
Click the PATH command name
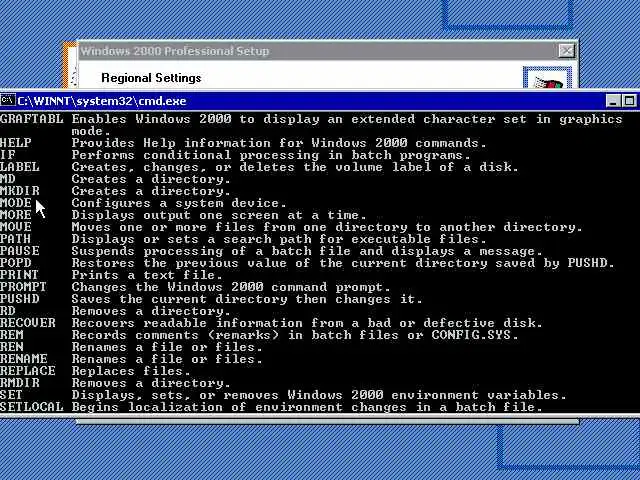pyautogui.click(x=16, y=239)
